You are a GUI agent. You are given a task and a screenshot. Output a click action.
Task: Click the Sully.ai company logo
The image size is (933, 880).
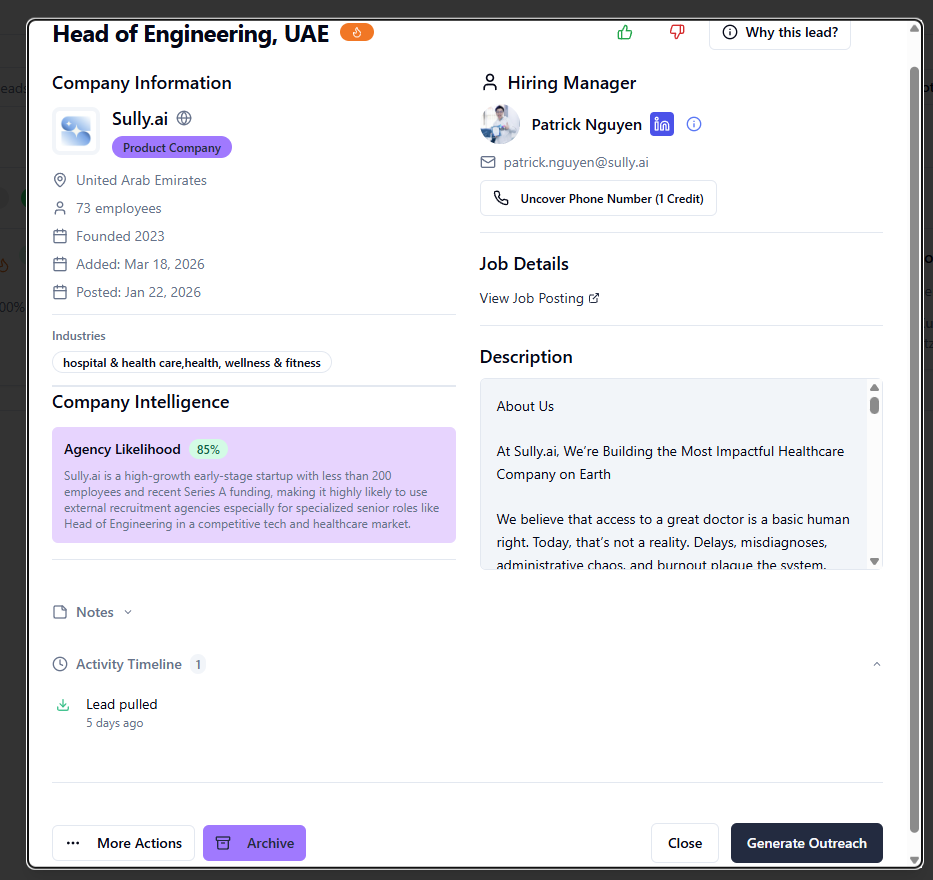pyautogui.click(x=76, y=131)
